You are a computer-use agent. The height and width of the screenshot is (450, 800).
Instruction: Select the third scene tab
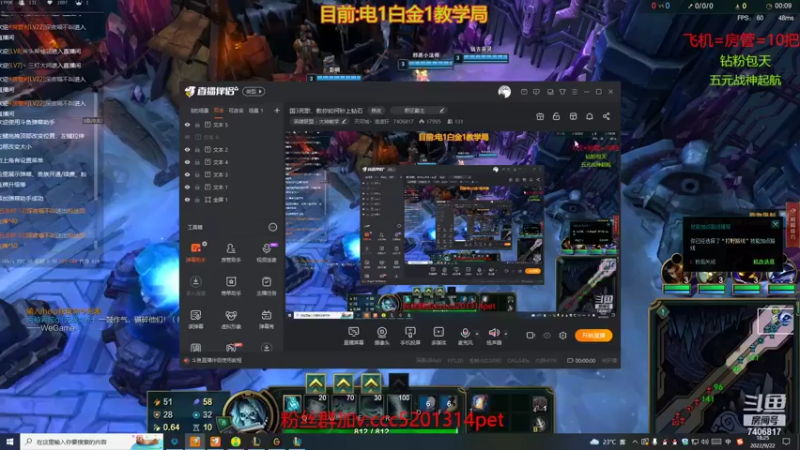pos(236,110)
